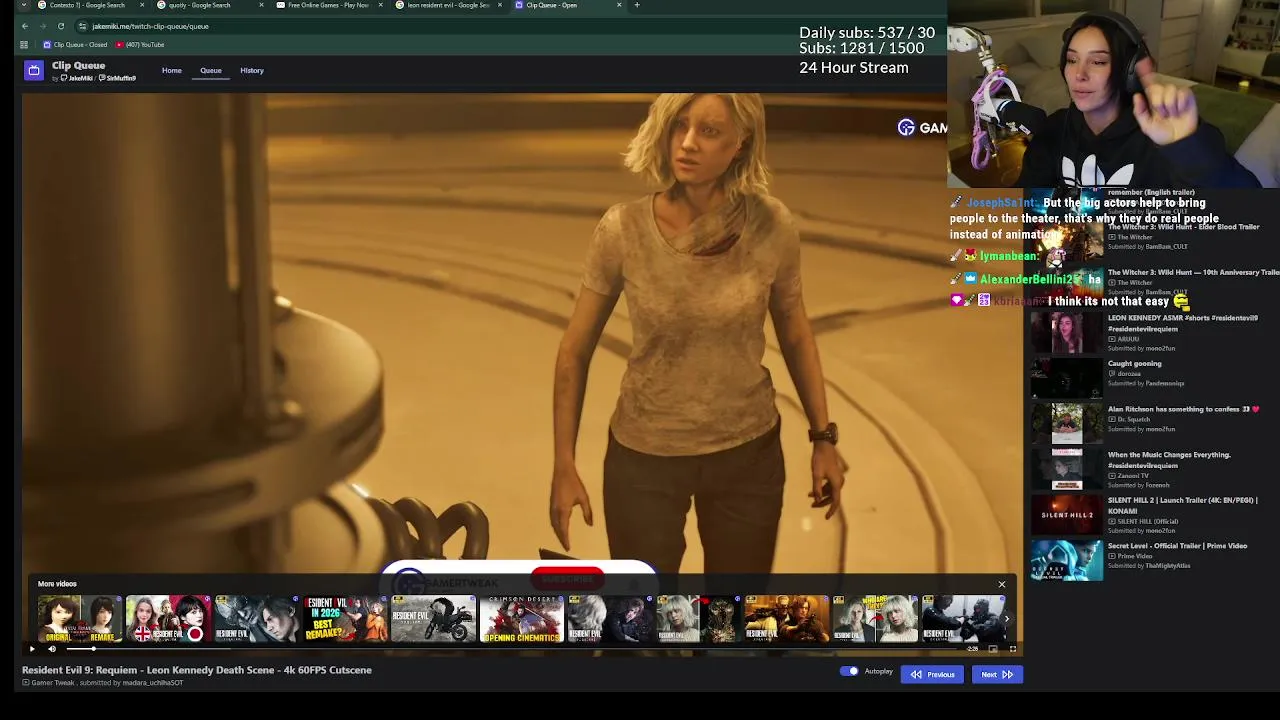Open the new tab plus button
This screenshot has width=1280, height=720.
(x=637, y=5)
